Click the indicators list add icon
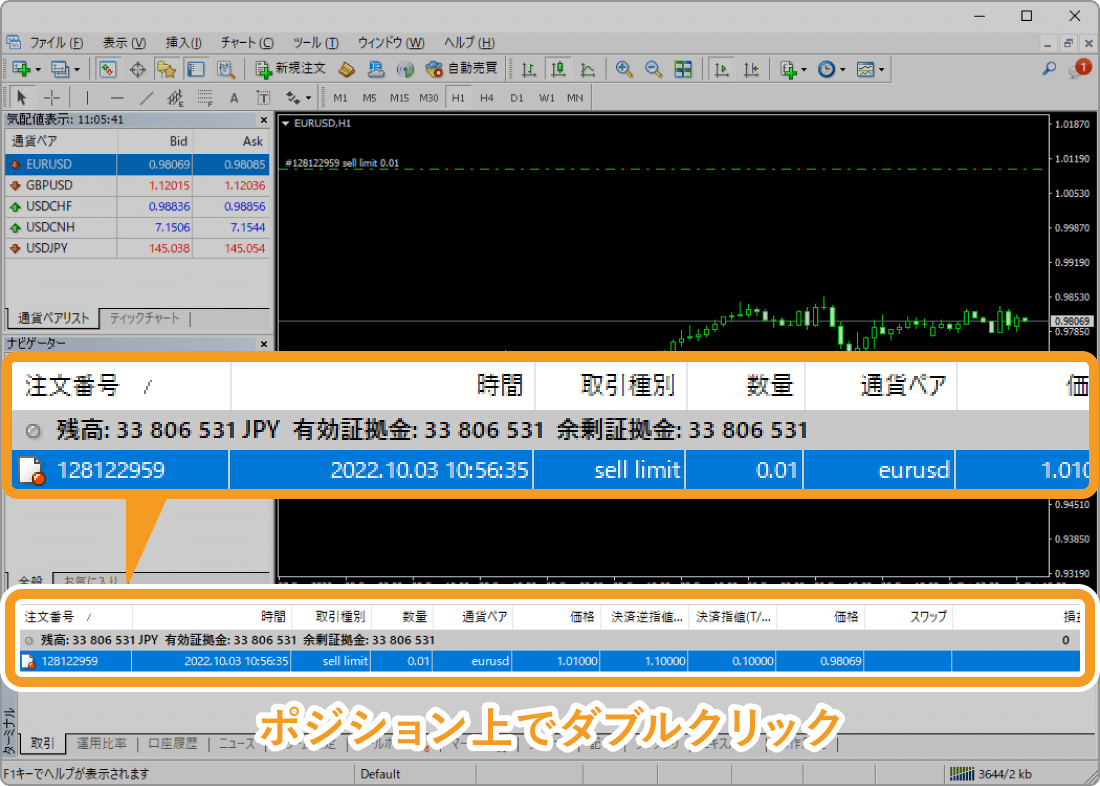The height and width of the screenshot is (786, 1100). point(789,69)
